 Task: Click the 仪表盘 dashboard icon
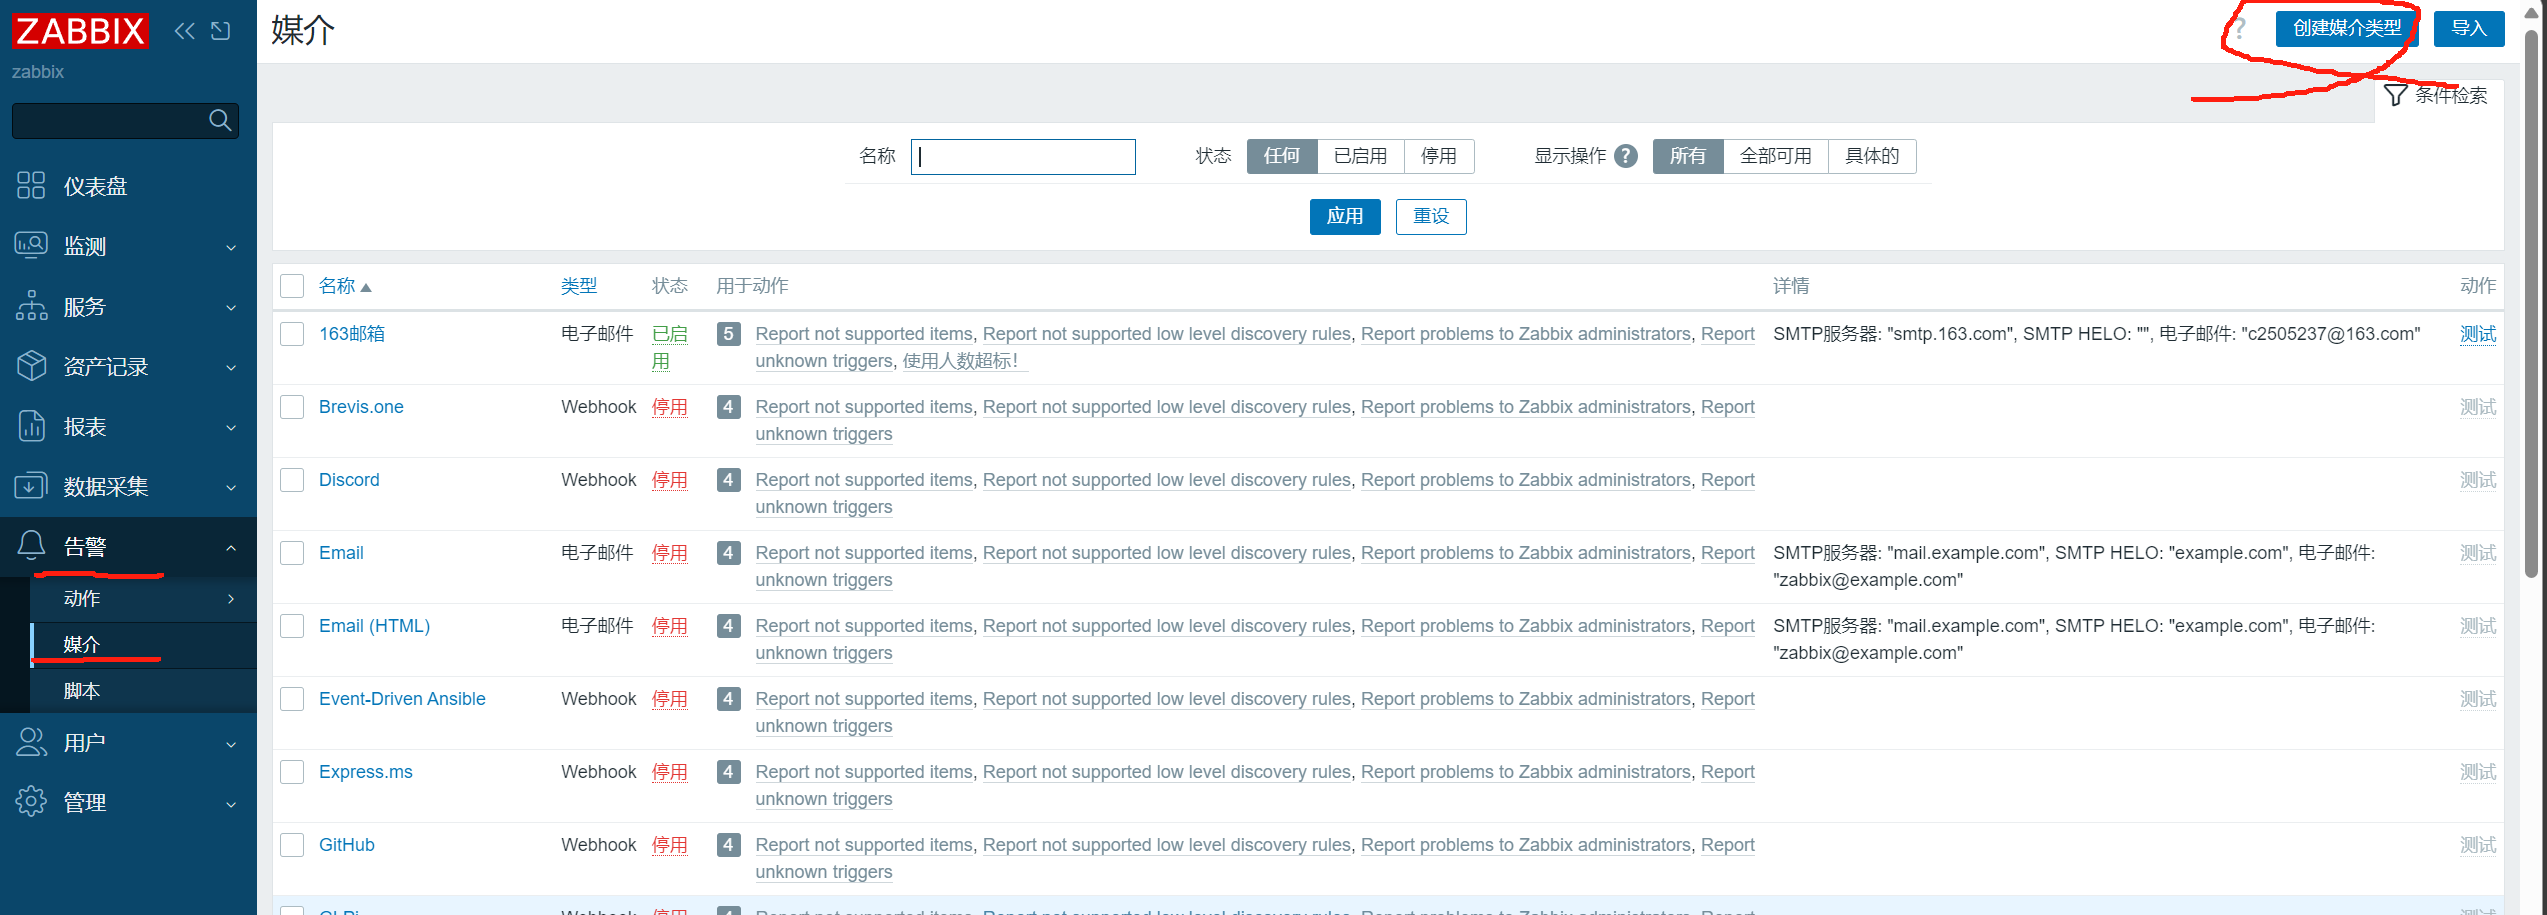(x=31, y=186)
